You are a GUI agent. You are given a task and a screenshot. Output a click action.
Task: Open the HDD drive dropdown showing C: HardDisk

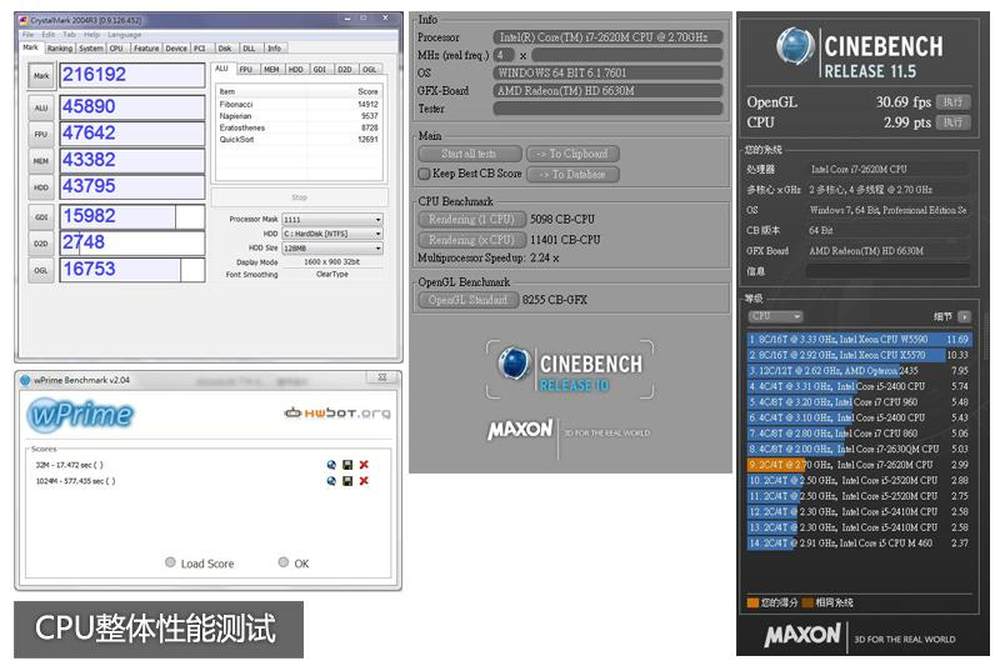click(332, 234)
